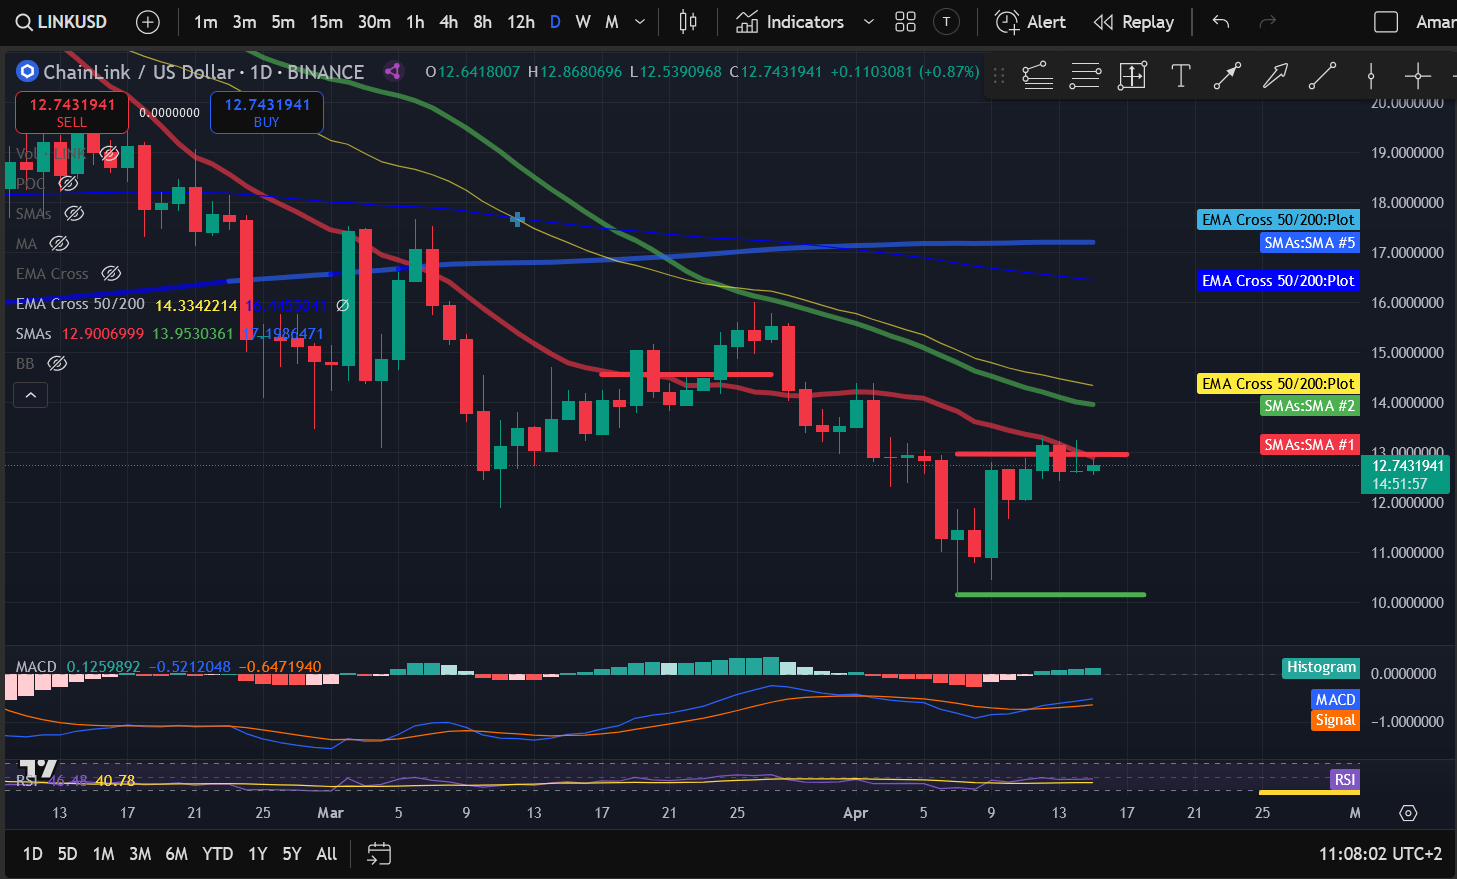Switch to the 1m interval
1457x879 pixels.
pyautogui.click(x=206, y=22)
